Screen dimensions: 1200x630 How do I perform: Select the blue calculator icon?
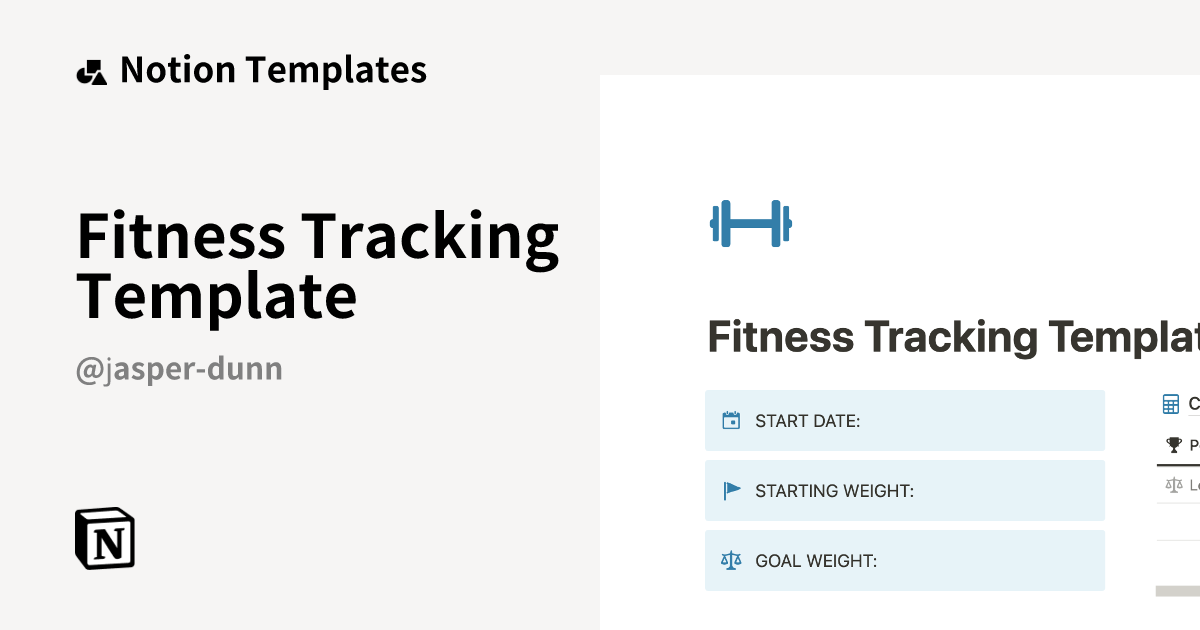click(1170, 403)
